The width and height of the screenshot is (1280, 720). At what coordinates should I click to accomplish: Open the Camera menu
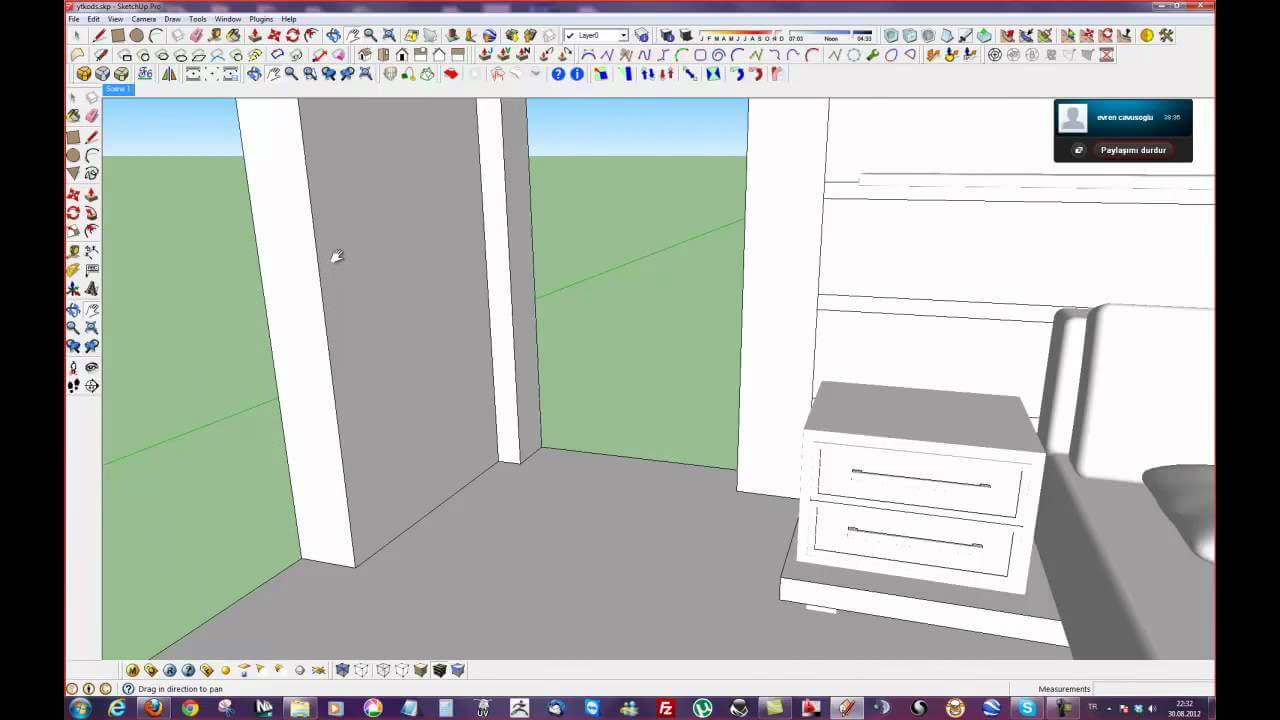click(143, 19)
